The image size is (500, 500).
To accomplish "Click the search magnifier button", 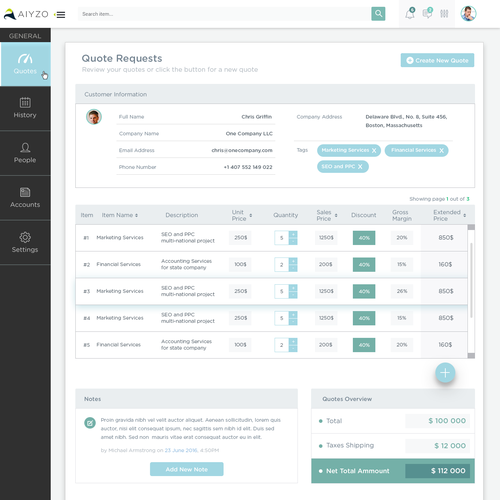I will tap(378, 14).
